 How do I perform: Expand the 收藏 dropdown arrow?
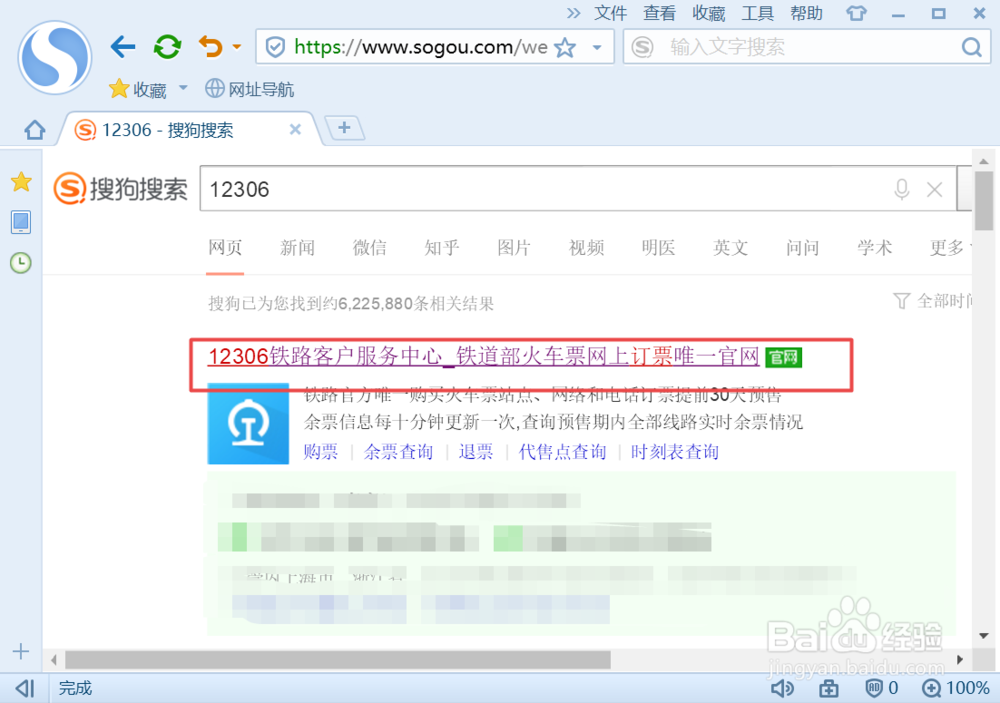click(x=183, y=88)
